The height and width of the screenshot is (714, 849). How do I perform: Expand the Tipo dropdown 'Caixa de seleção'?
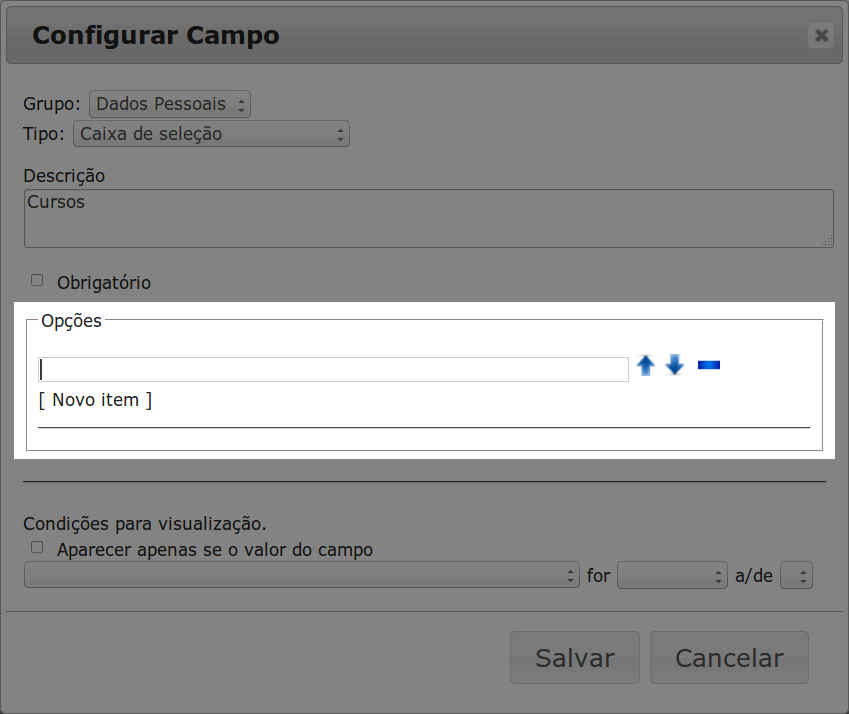(x=211, y=134)
